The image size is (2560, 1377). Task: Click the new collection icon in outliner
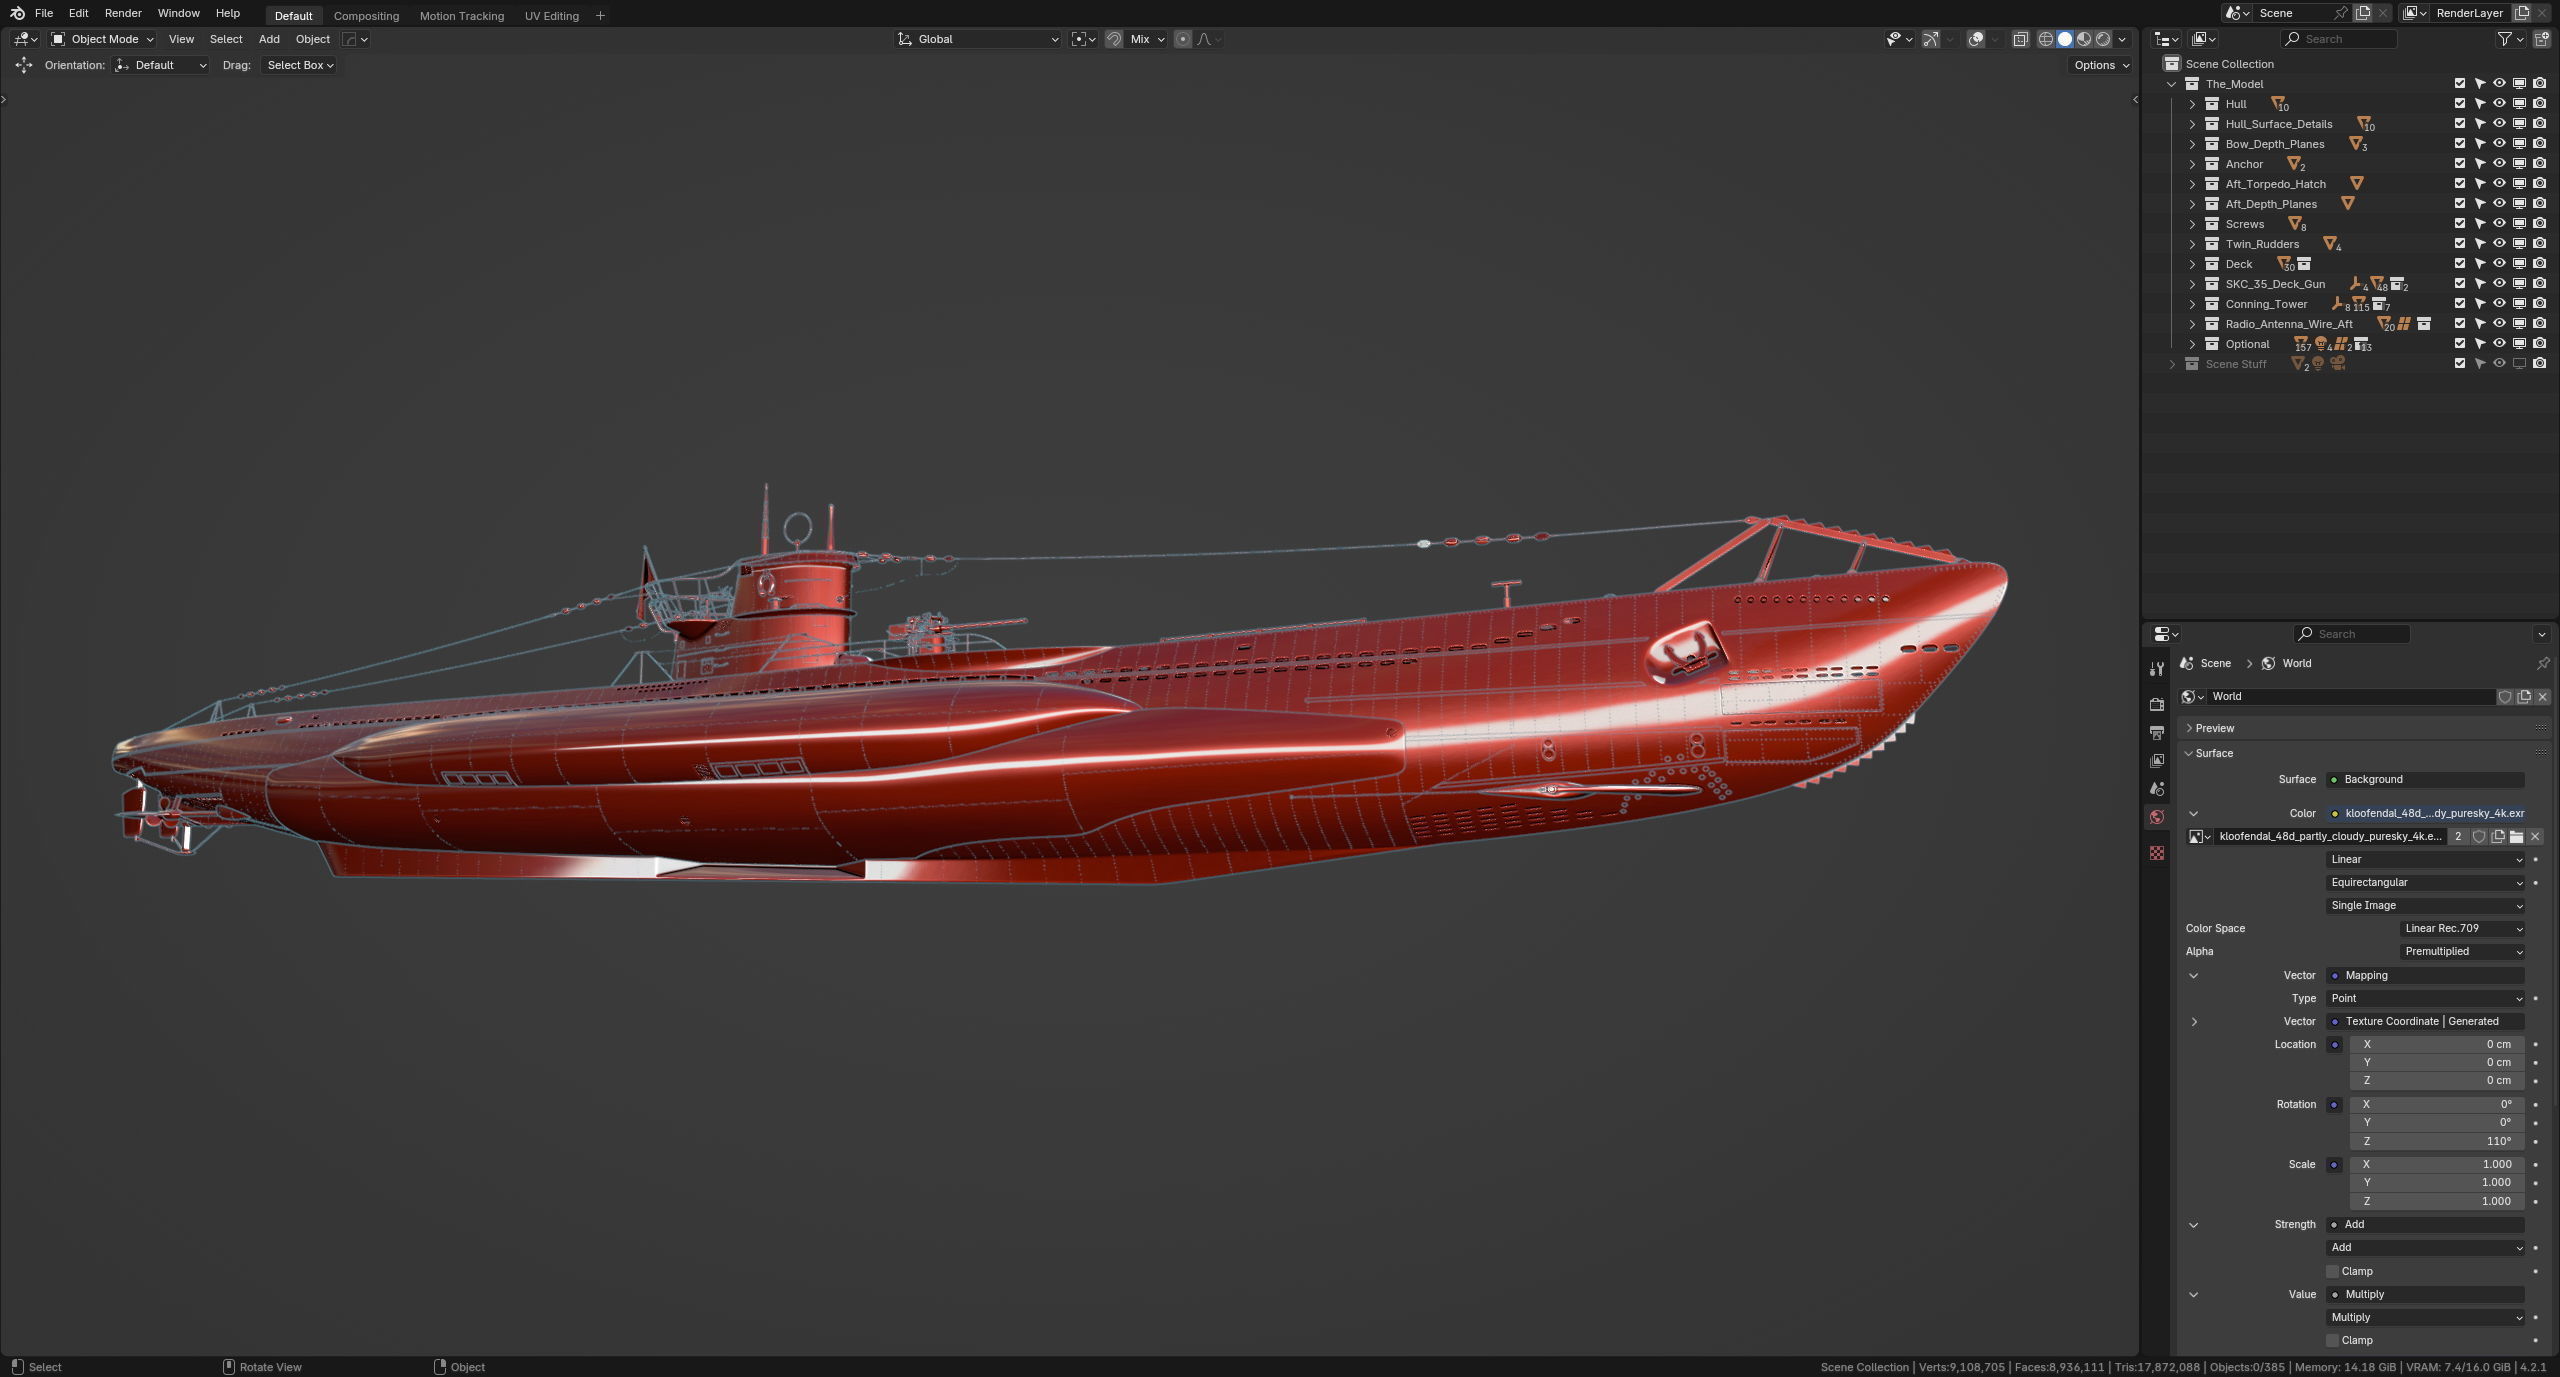(2541, 39)
